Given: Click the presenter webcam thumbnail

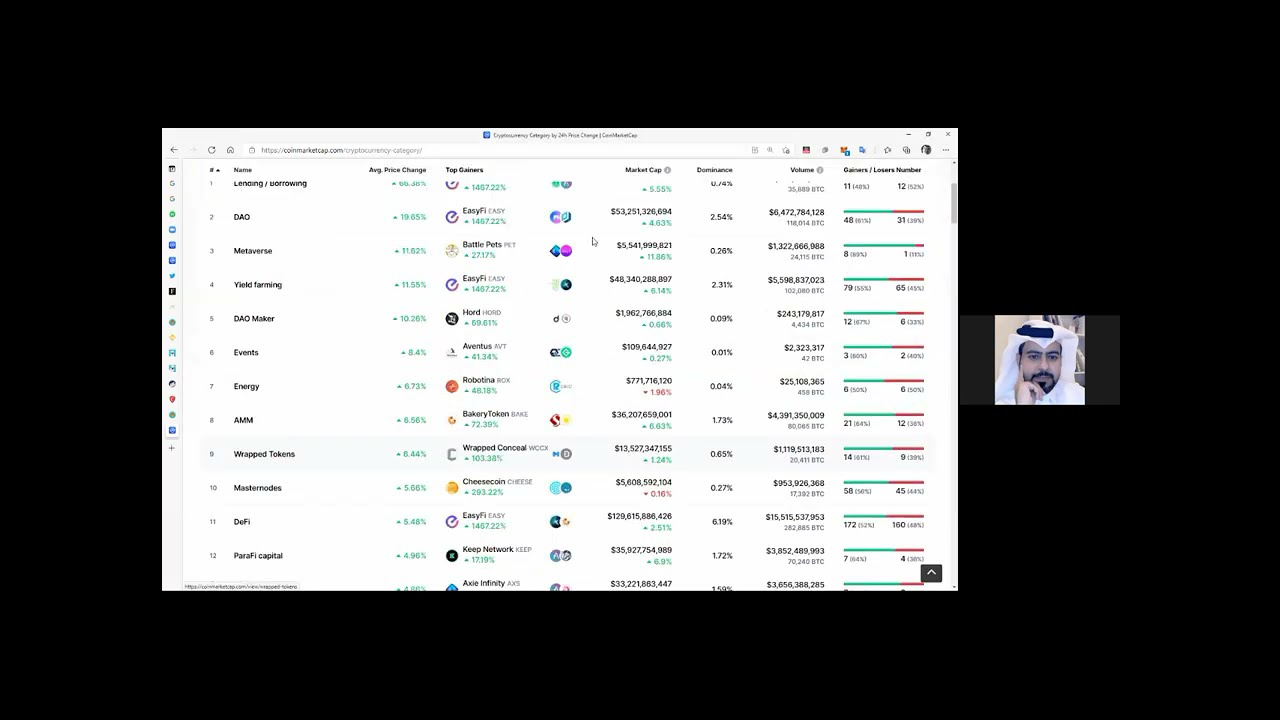Looking at the screenshot, I should 1040,360.
